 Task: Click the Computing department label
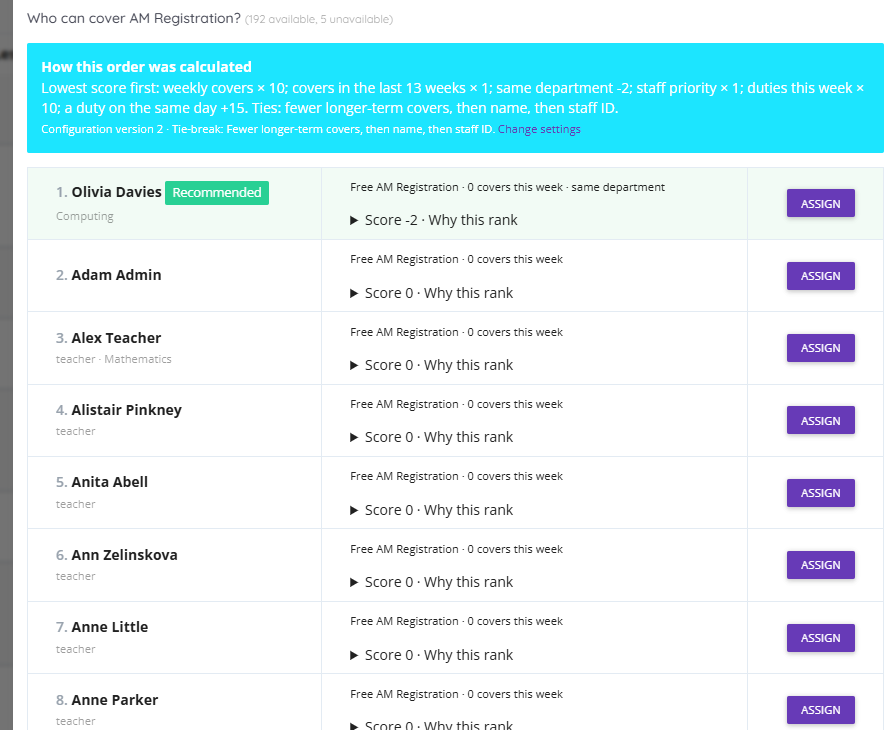[x=84, y=216]
